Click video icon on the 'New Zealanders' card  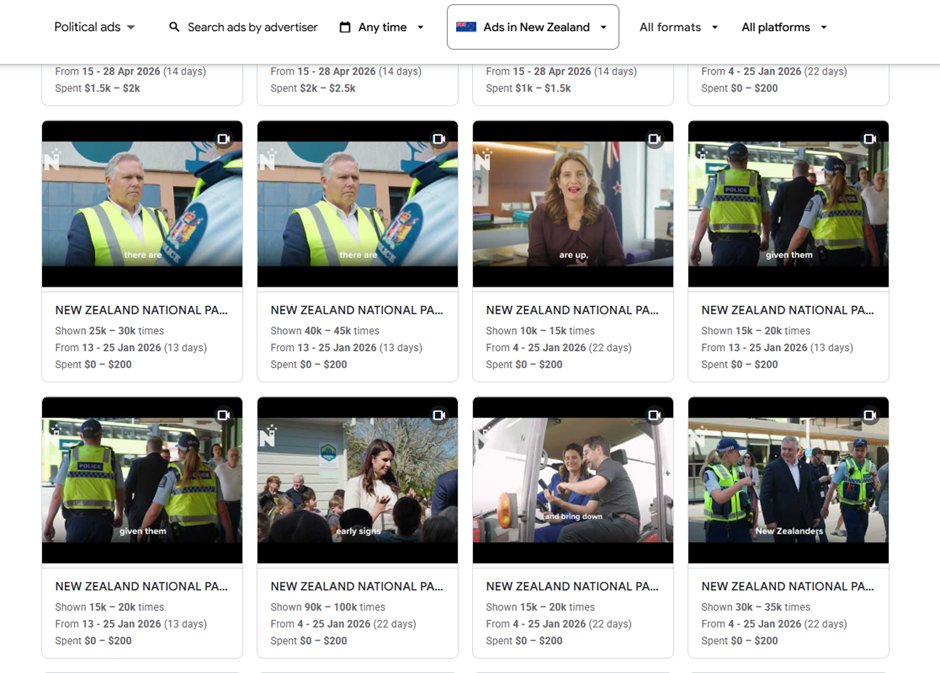pyautogui.click(x=869, y=415)
